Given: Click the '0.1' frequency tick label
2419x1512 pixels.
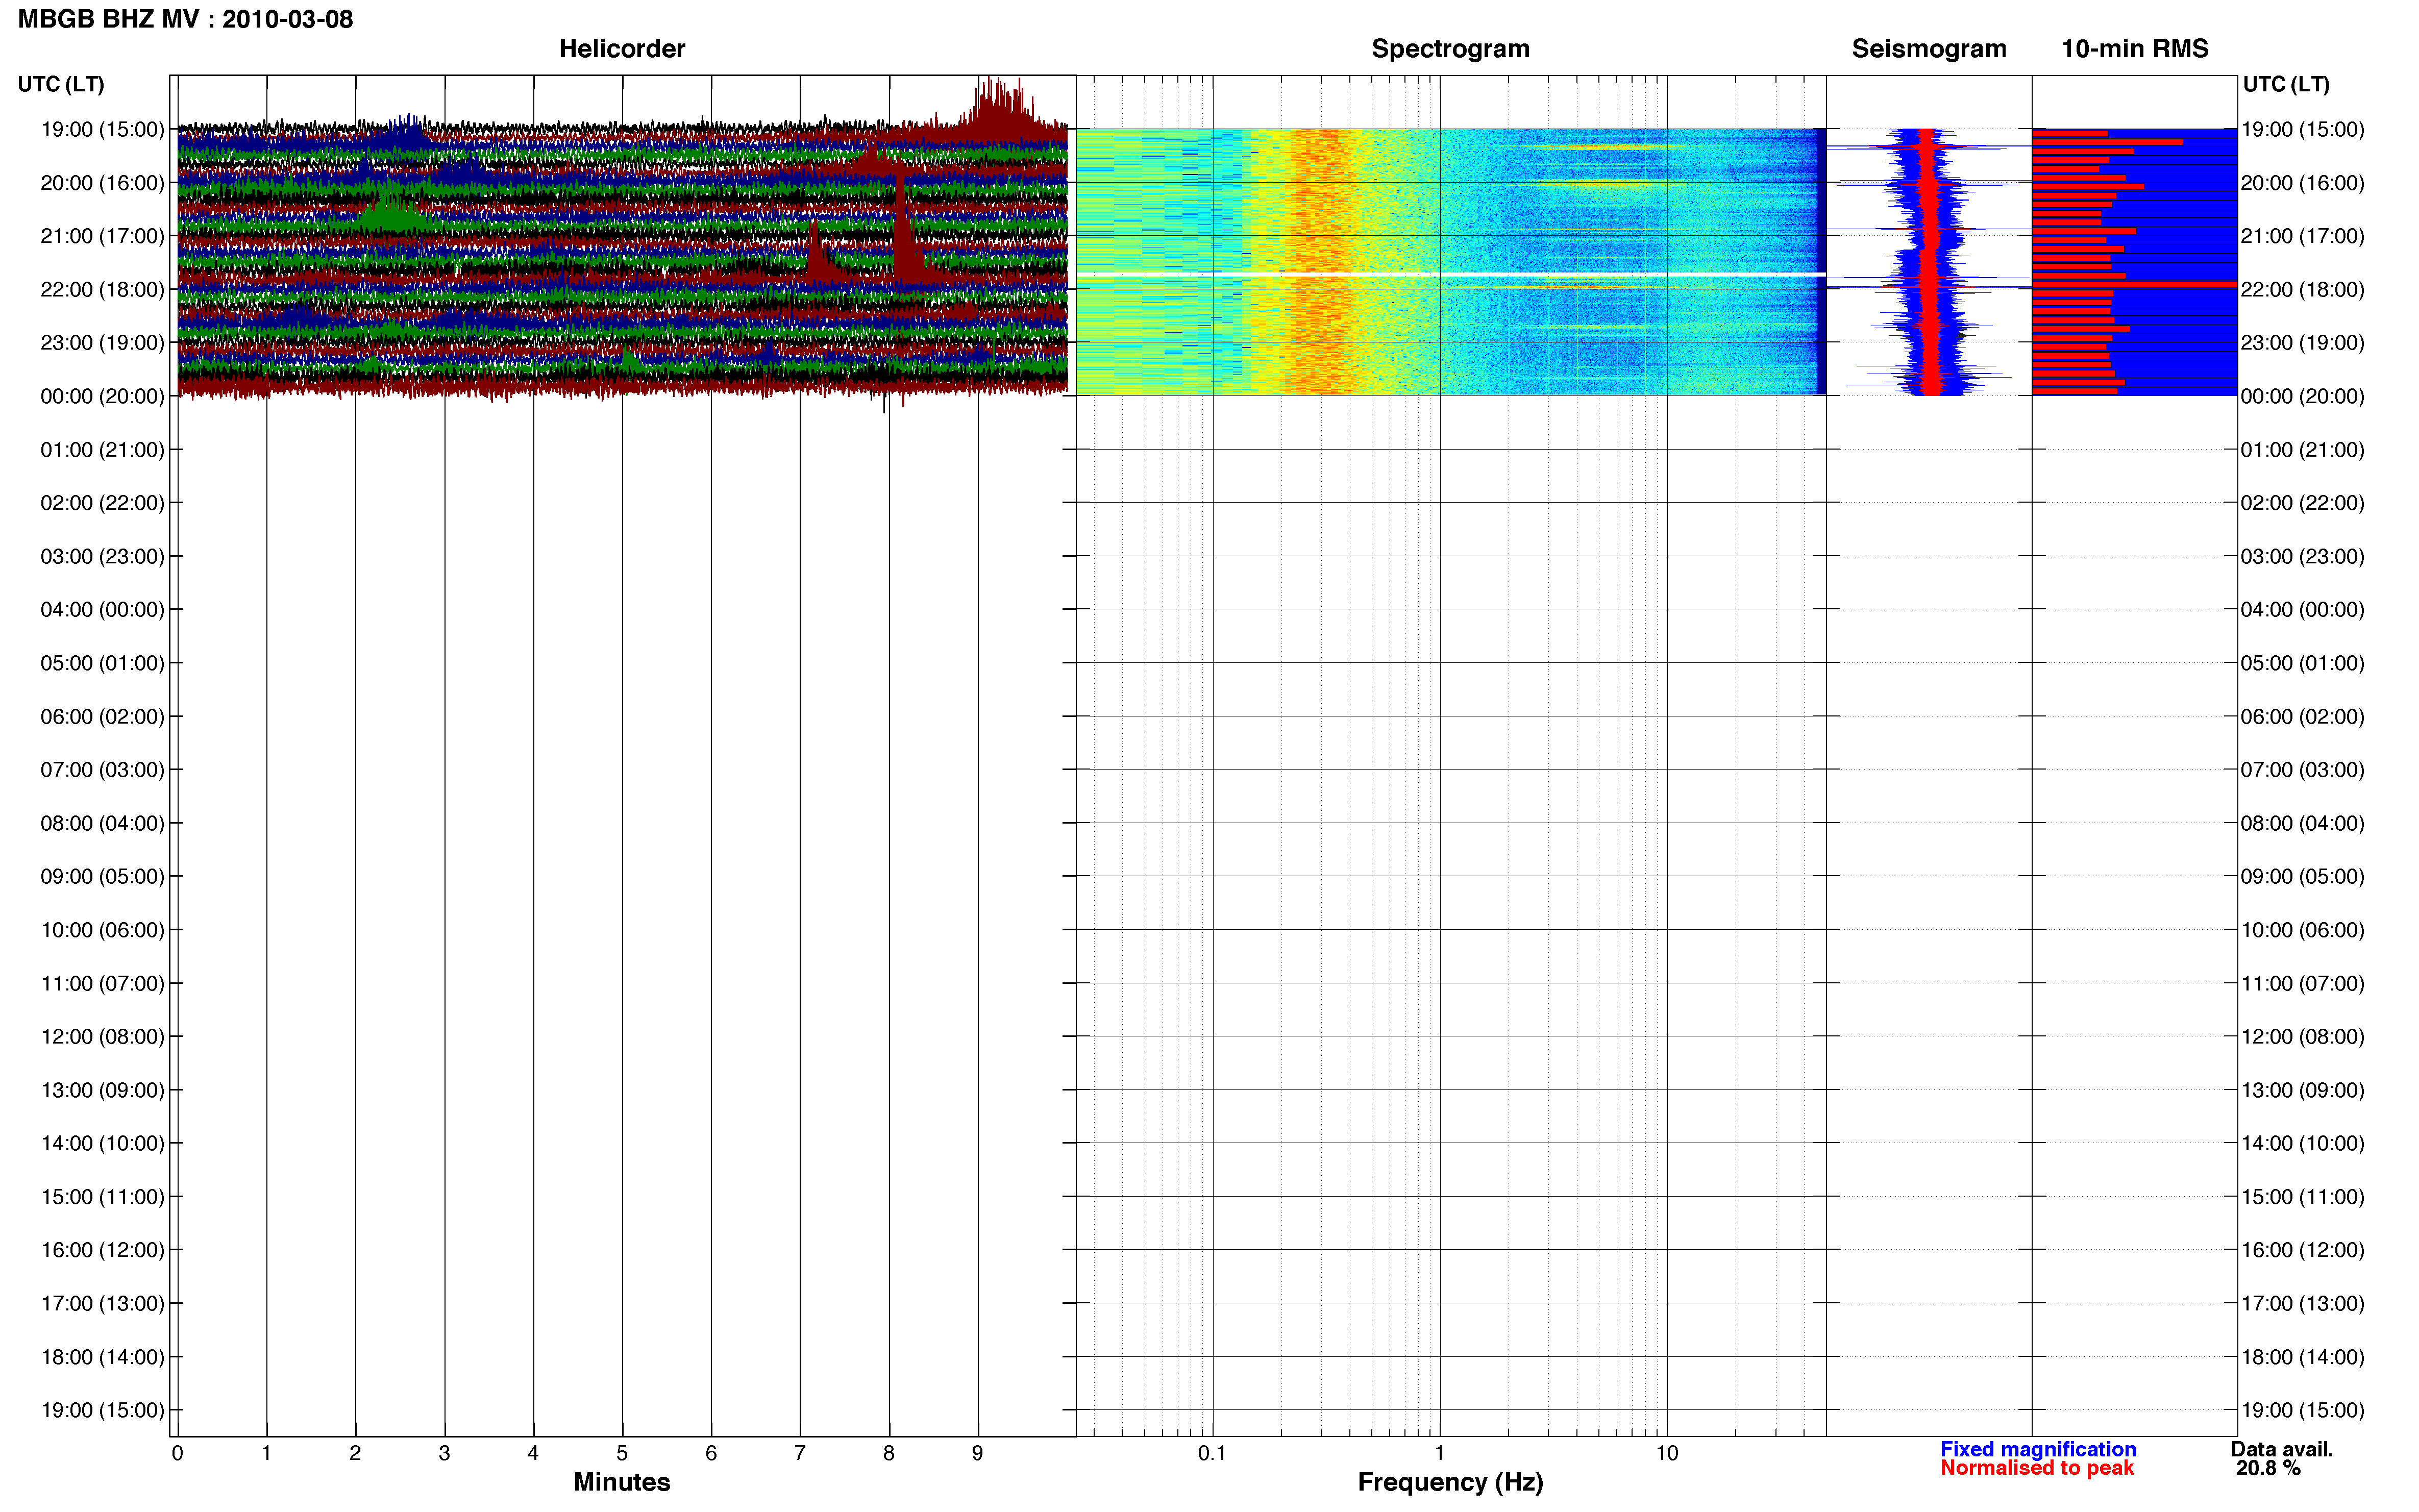Looking at the screenshot, I should point(1212,1453).
